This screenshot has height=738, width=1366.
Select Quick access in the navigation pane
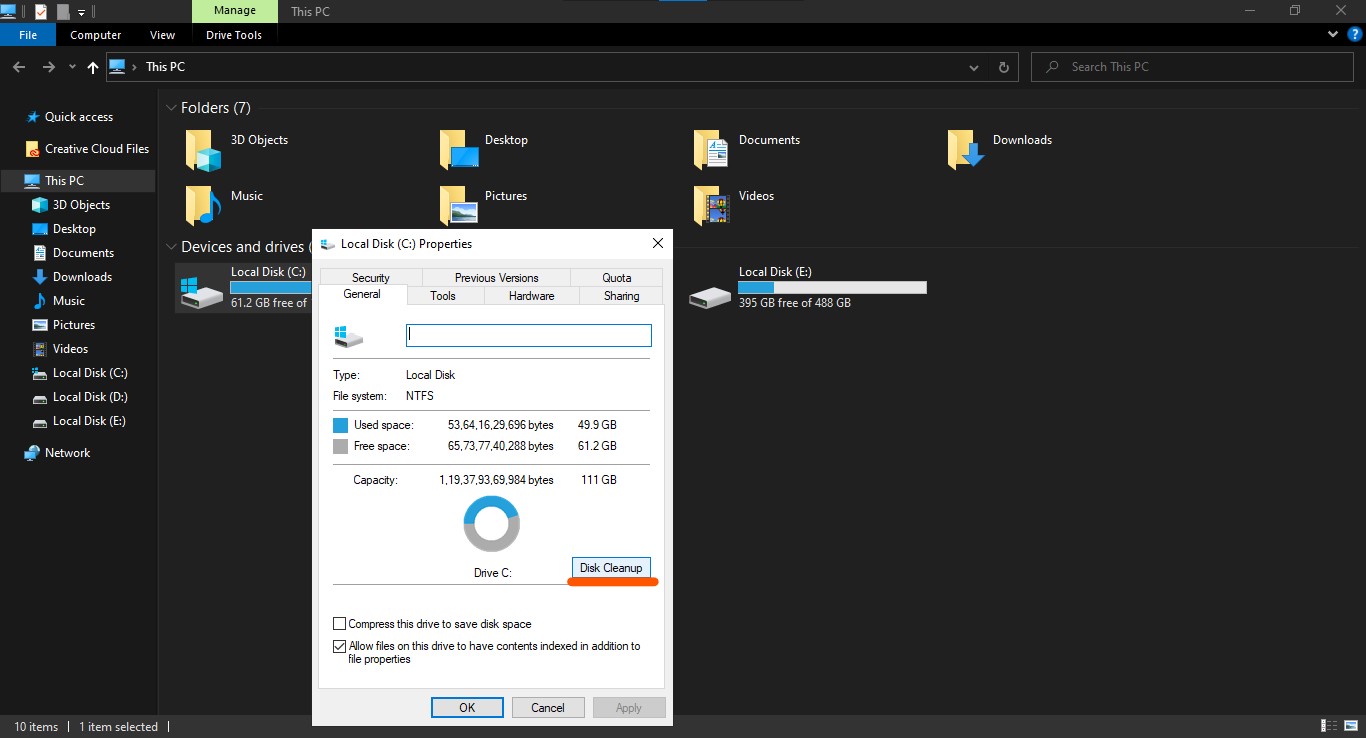coord(78,117)
